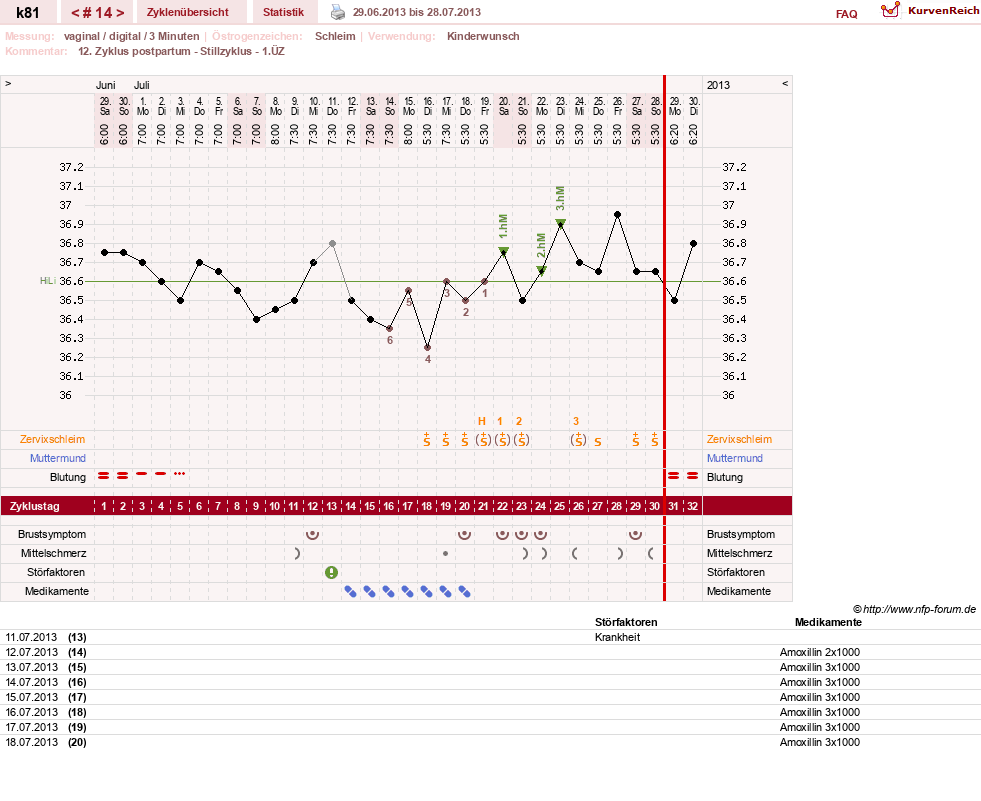The height and width of the screenshot is (801, 981).
Task: Open the nfp-forum.de link
Action: pos(919,609)
